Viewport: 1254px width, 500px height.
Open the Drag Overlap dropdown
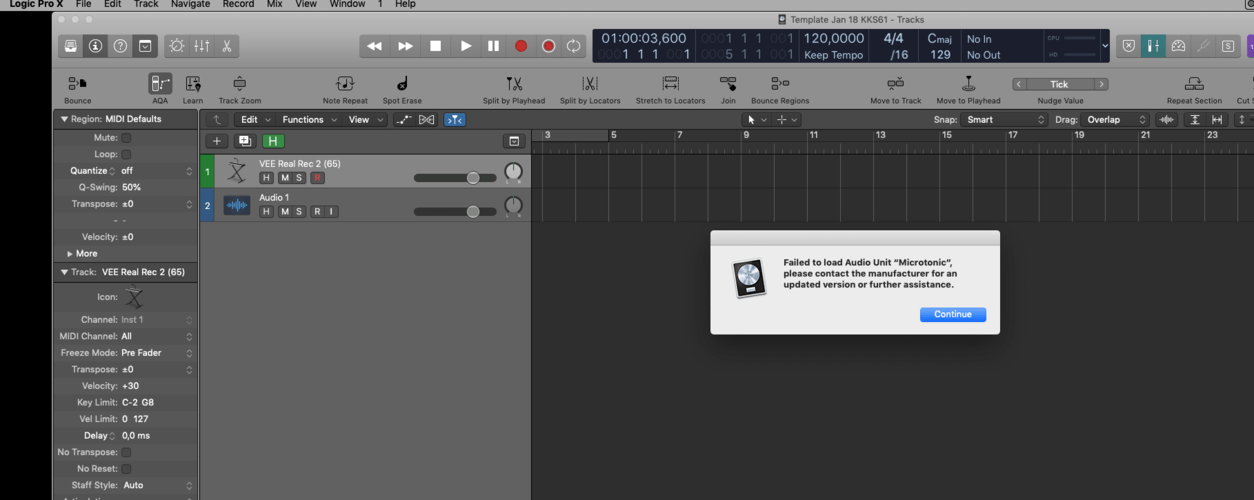(1115, 120)
